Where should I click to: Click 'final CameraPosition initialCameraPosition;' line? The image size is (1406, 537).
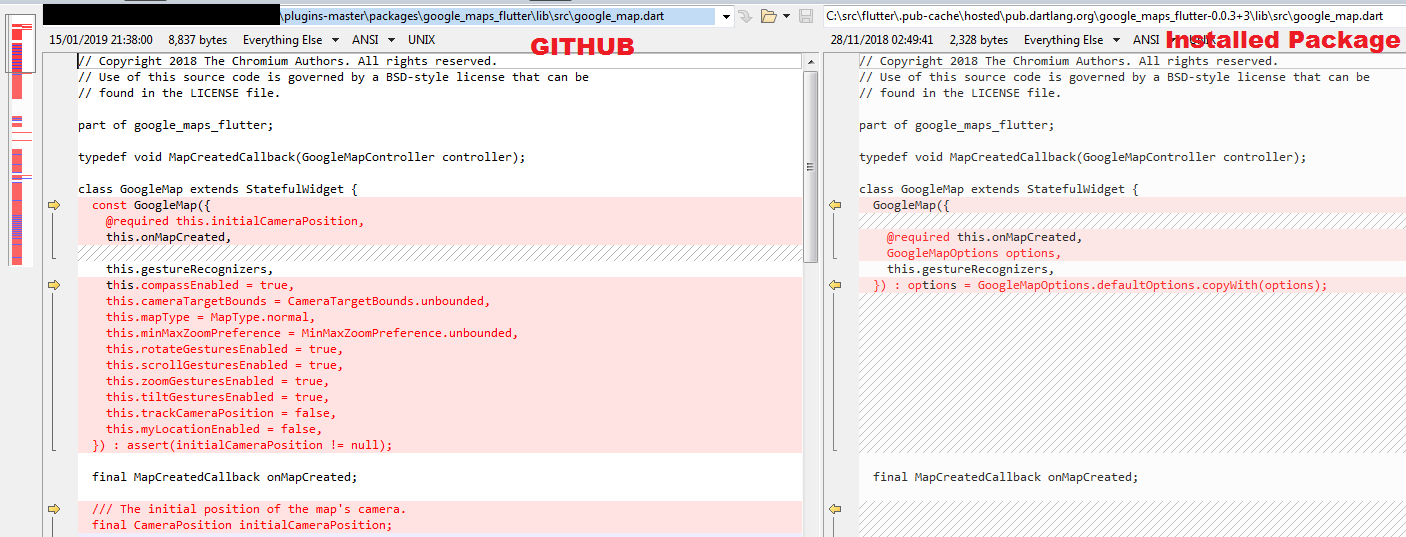point(242,525)
